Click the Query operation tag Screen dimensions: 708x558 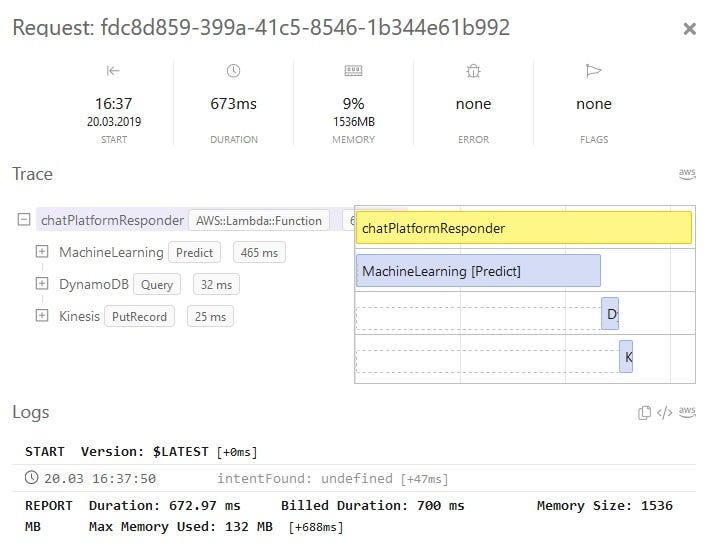(x=157, y=285)
